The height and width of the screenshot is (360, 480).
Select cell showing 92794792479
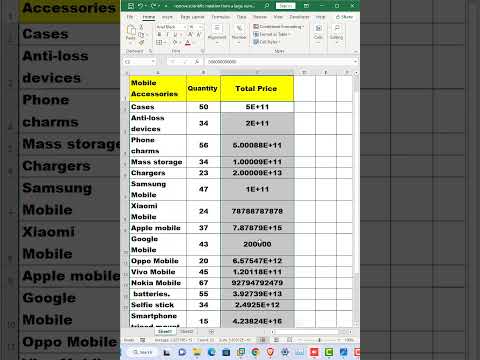[x=257, y=283]
